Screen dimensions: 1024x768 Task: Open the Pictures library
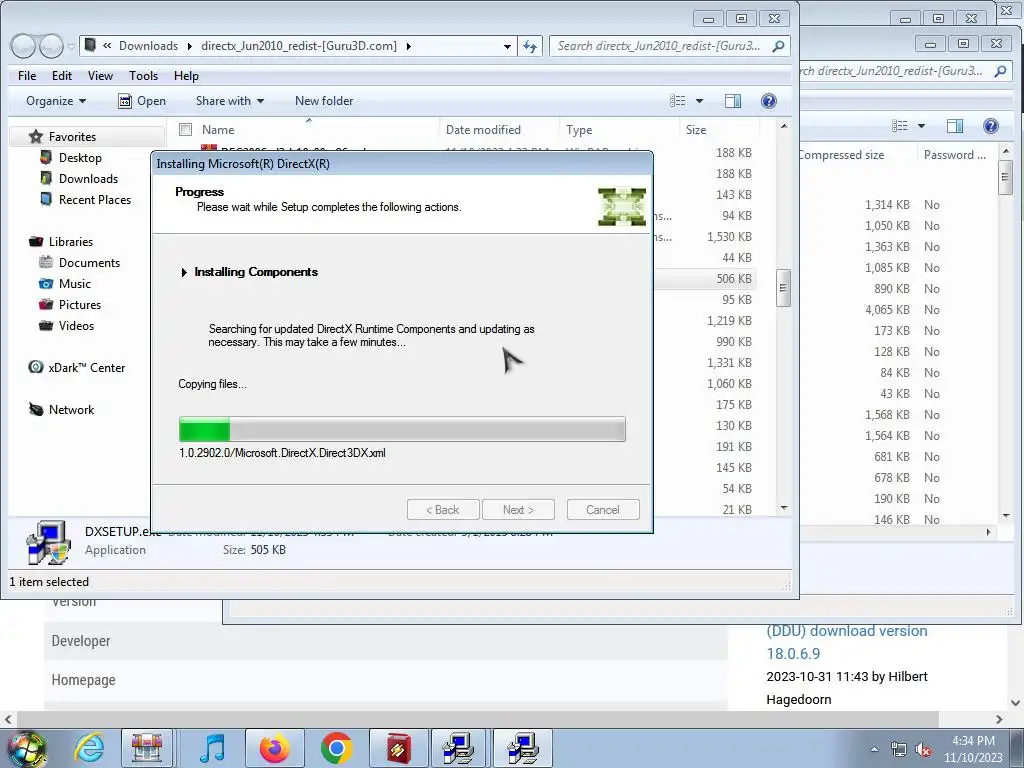click(x=80, y=304)
